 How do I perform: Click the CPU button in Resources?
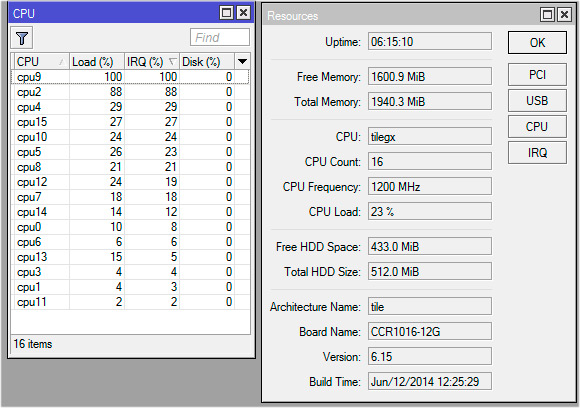pyautogui.click(x=537, y=127)
